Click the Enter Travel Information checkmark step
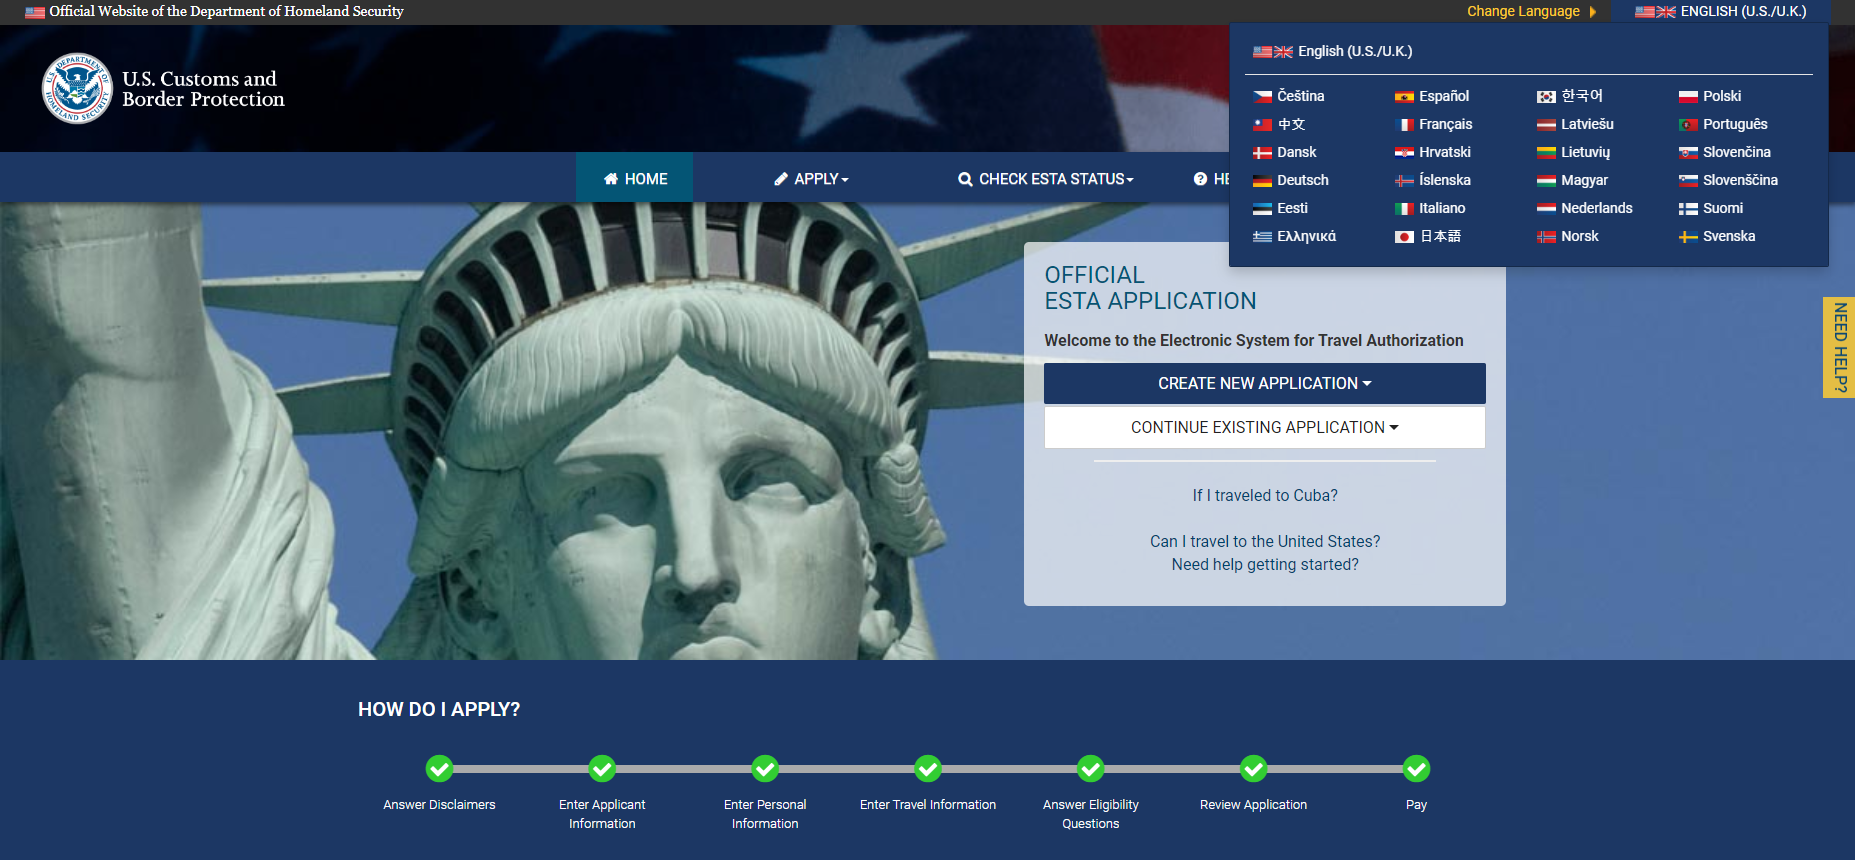Viewport: 1855px width, 860px height. point(928,768)
